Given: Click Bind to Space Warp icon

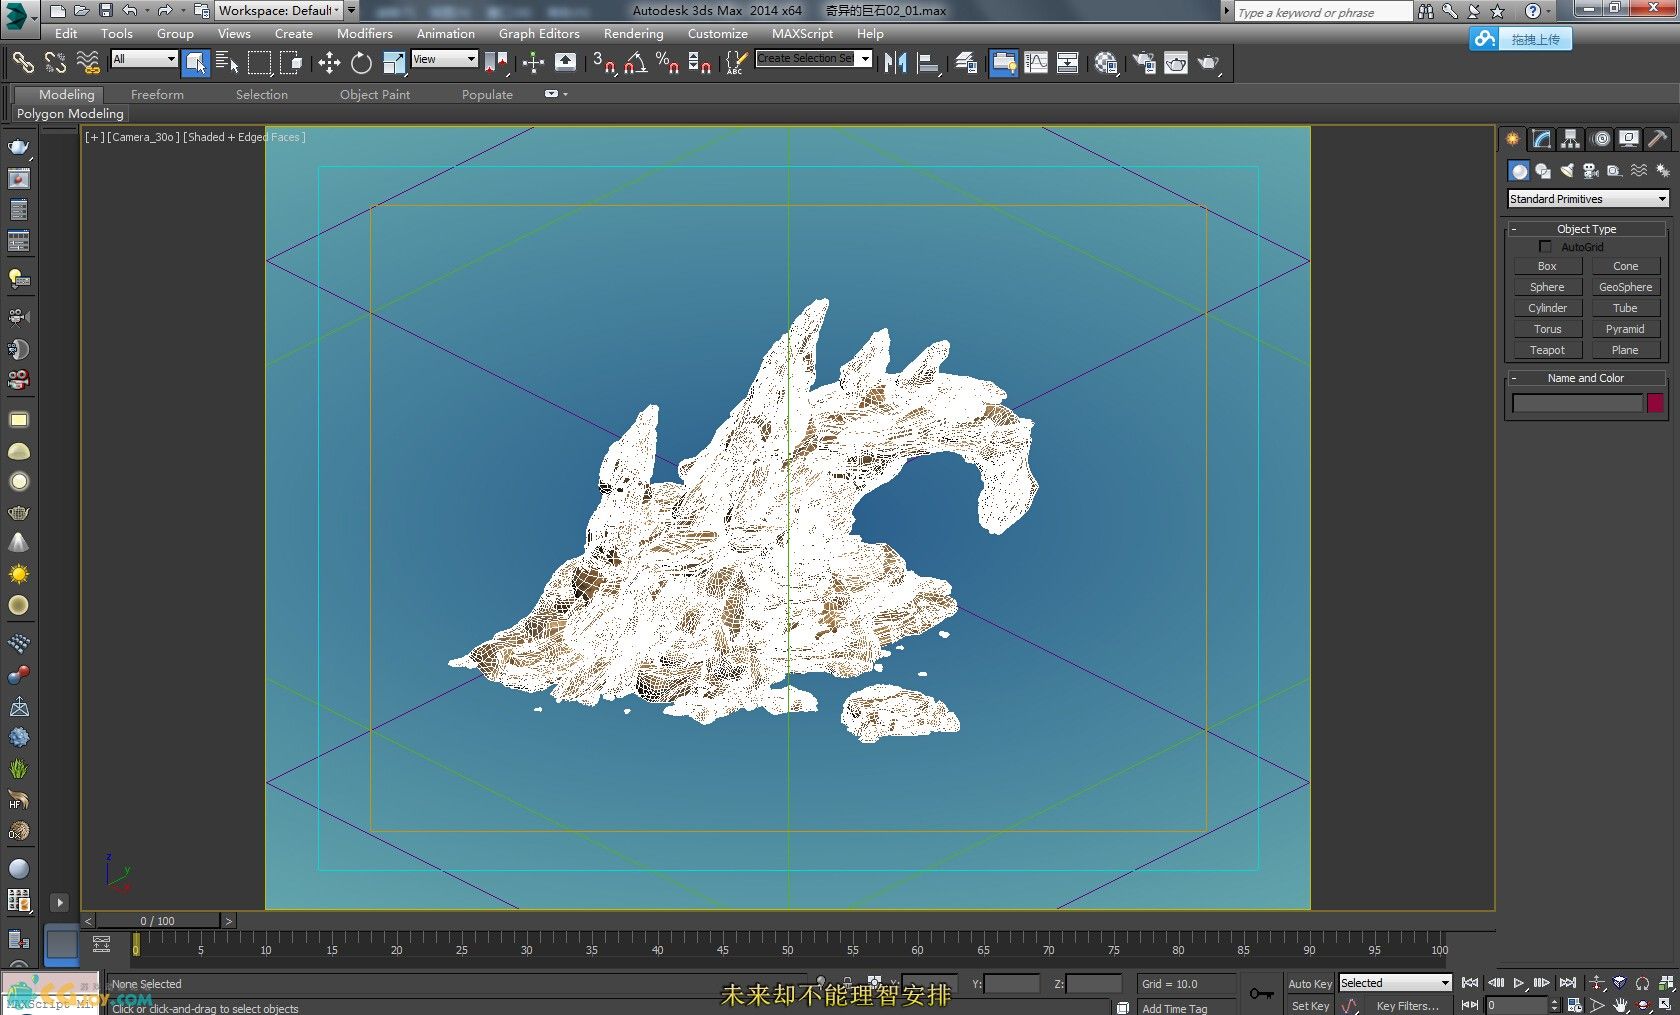Looking at the screenshot, I should (88, 63).
